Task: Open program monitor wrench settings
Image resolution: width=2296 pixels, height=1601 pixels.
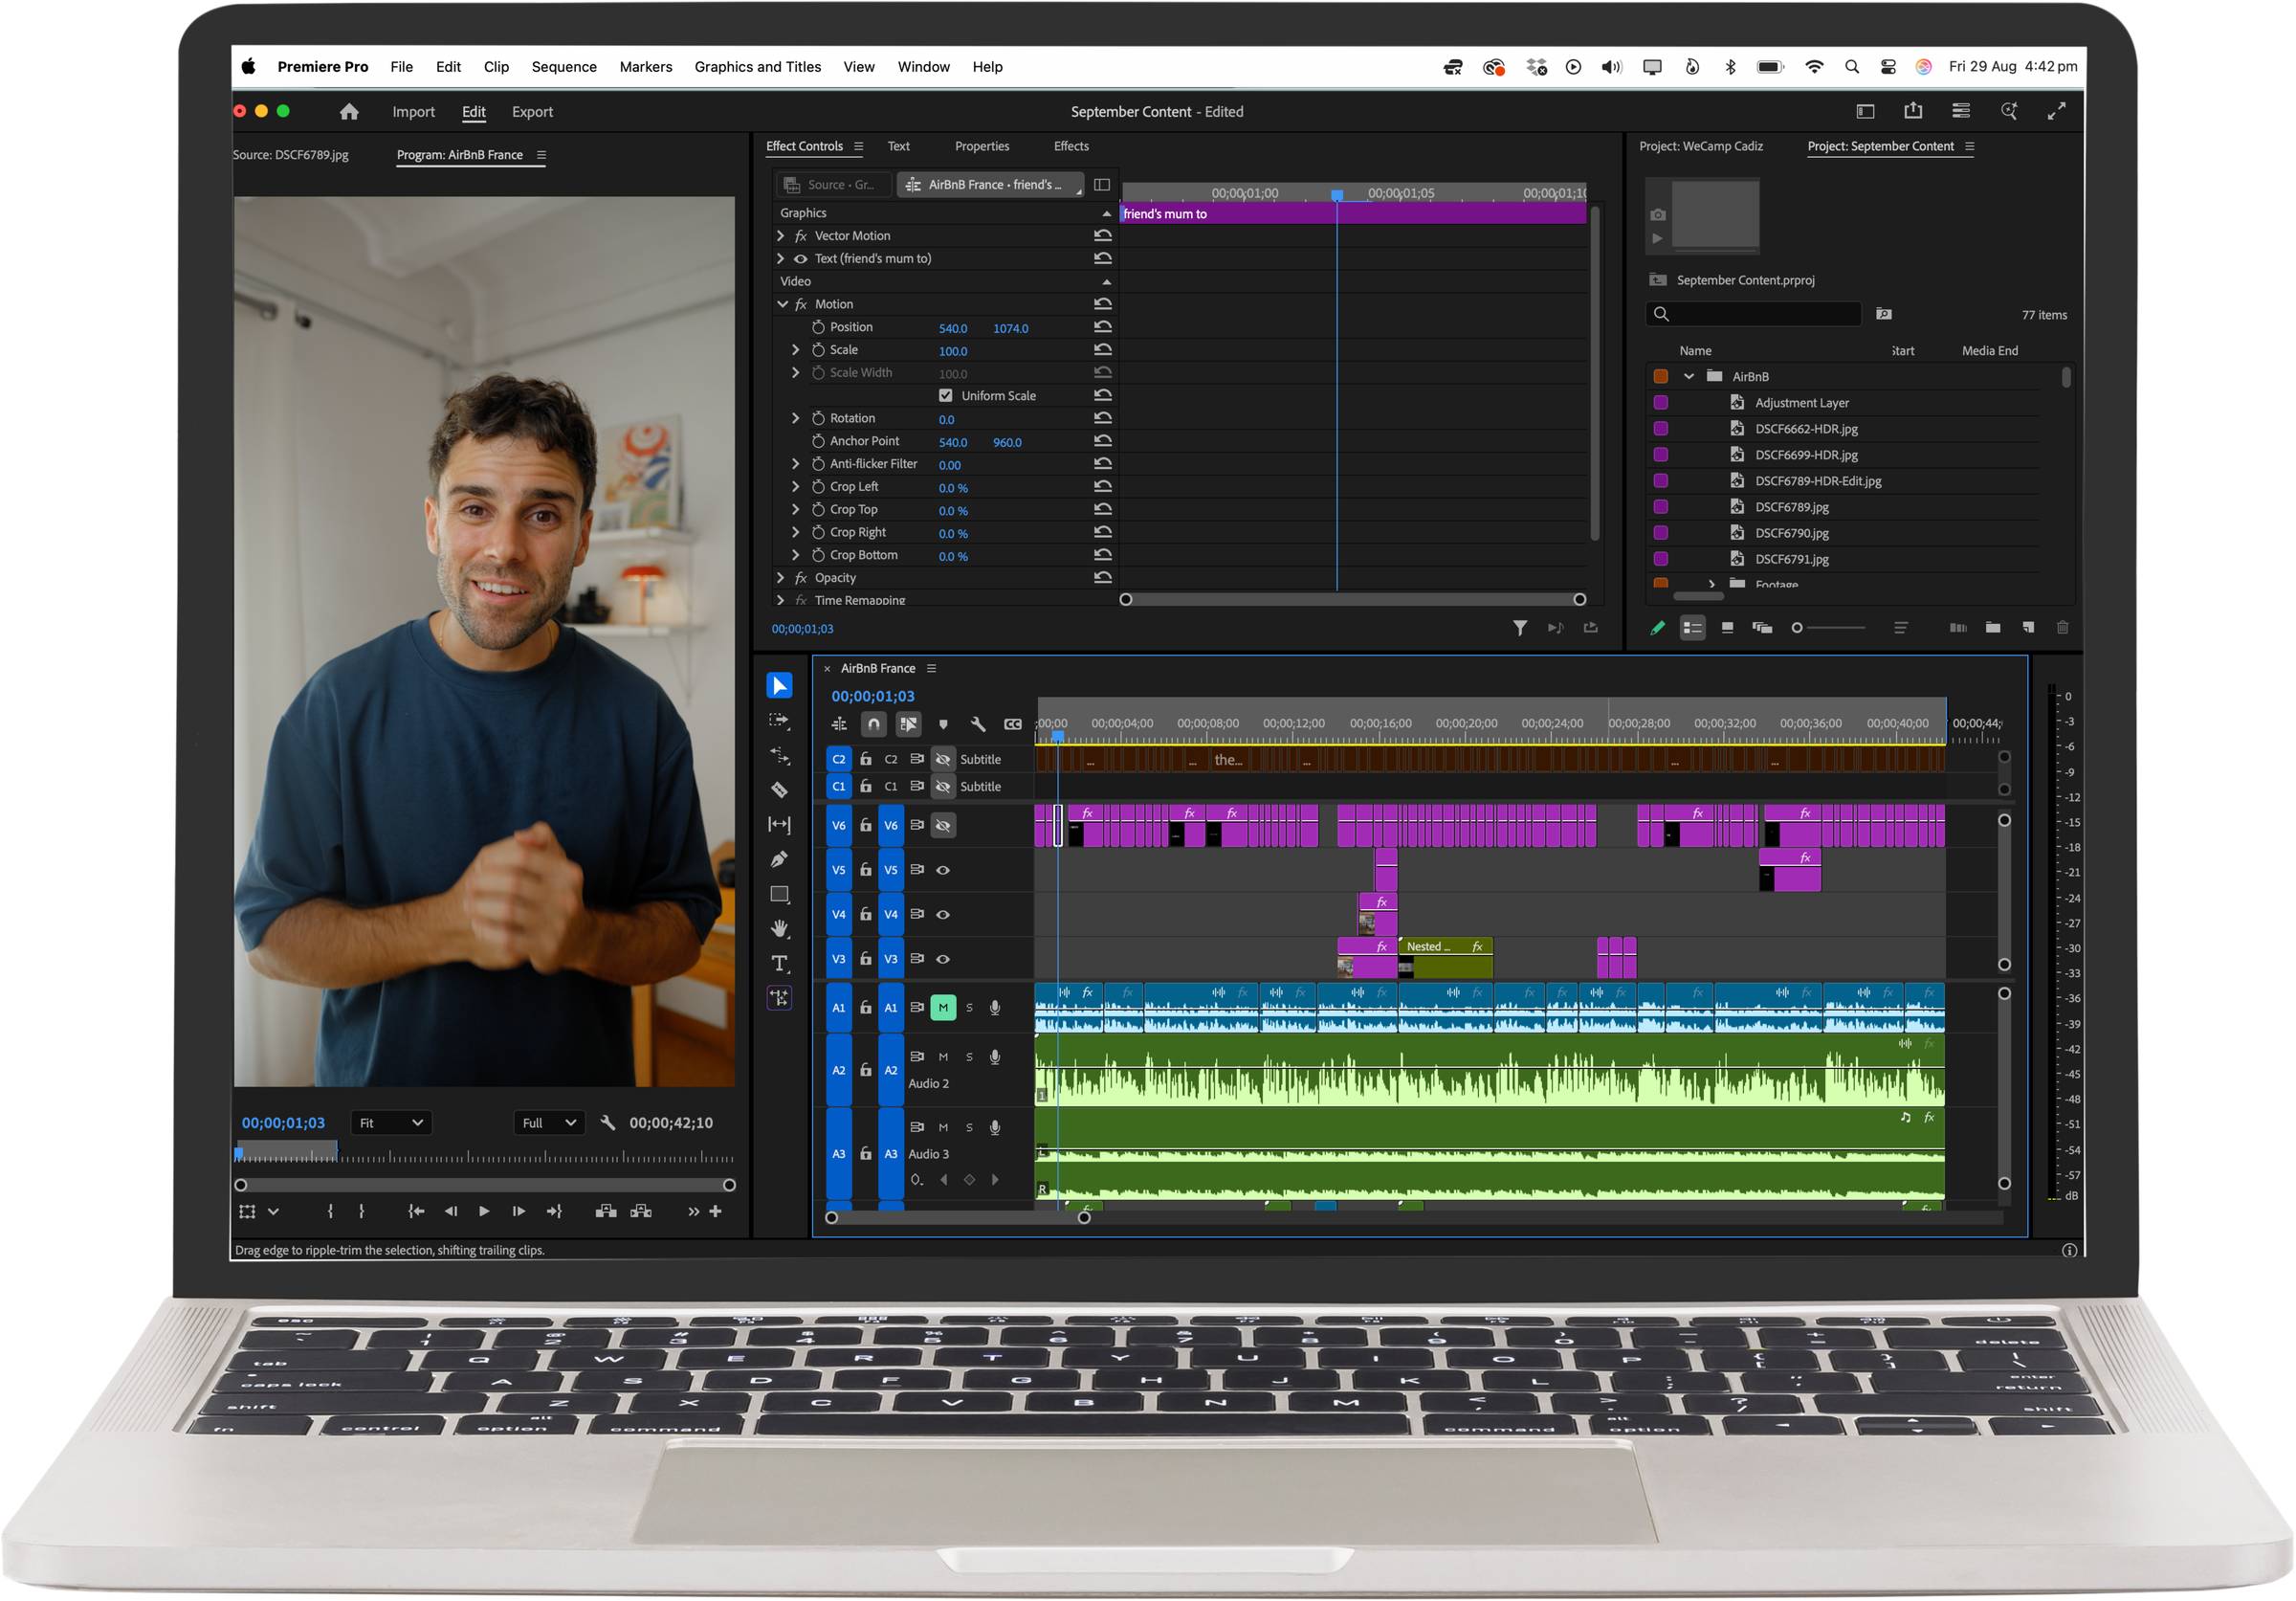Action: coord(607,1122)
